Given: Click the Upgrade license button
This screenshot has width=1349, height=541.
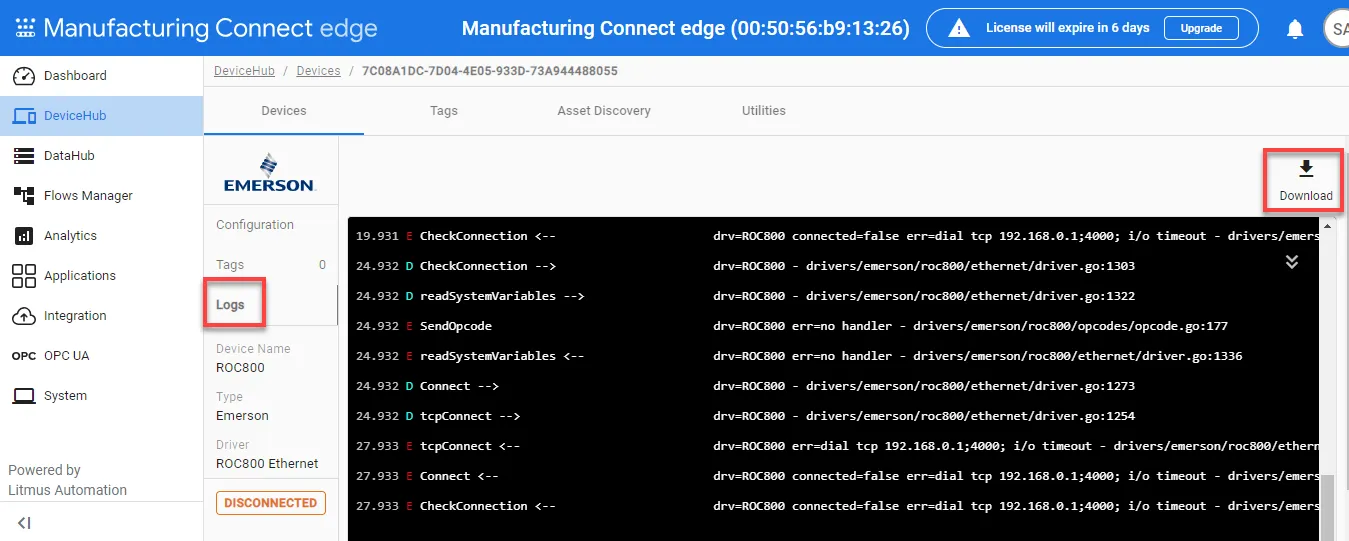Looking at the screenshot, I should (x=1201, y=28).
